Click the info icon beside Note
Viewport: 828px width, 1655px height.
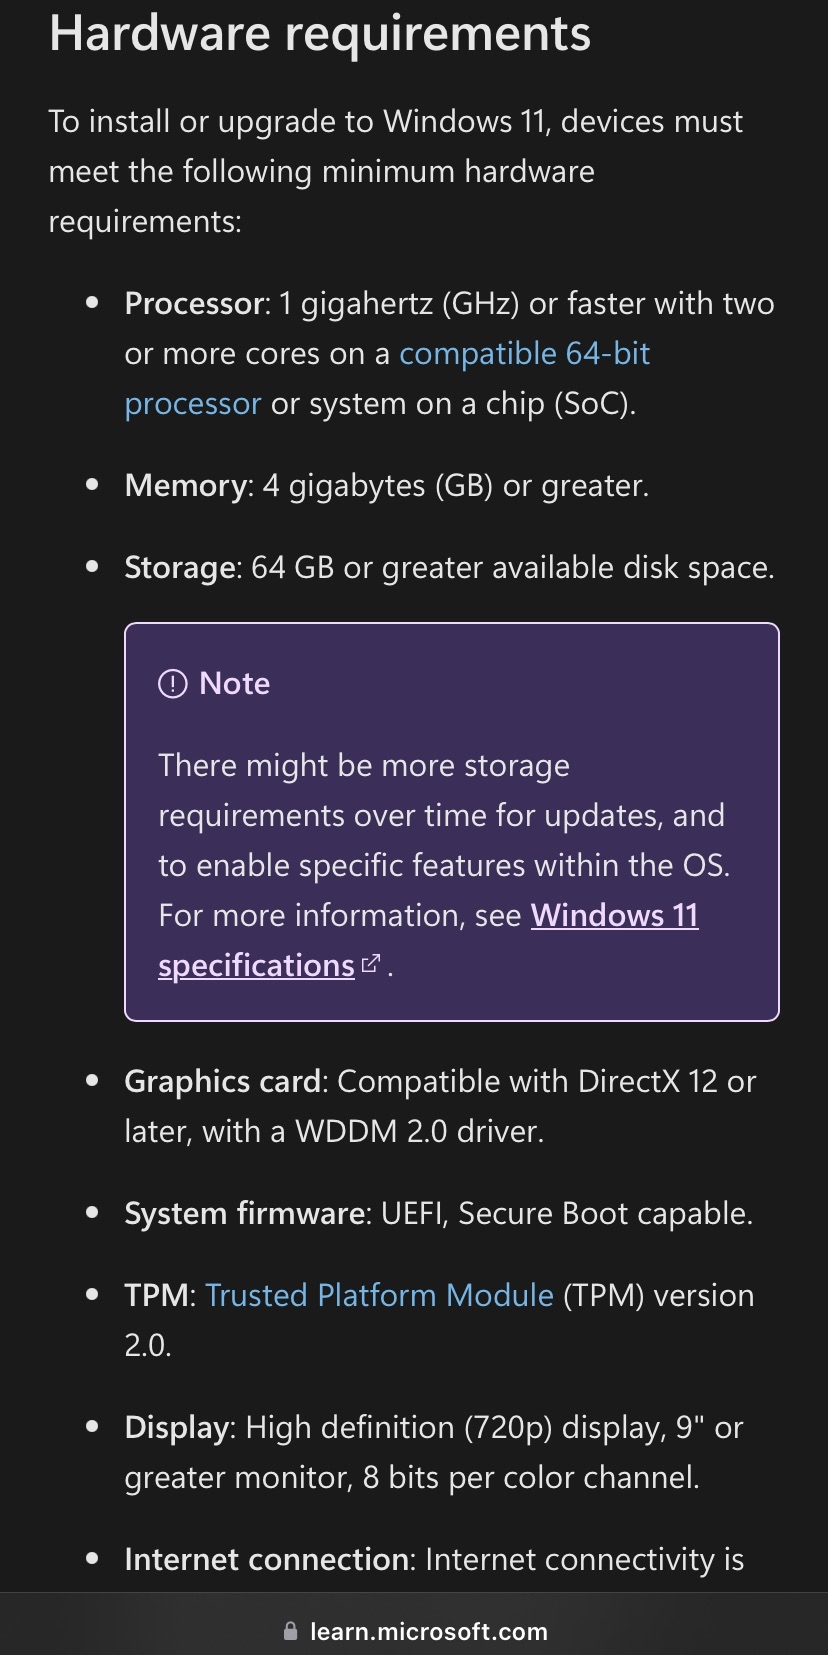pyautogui.click(x=173, y=684)
